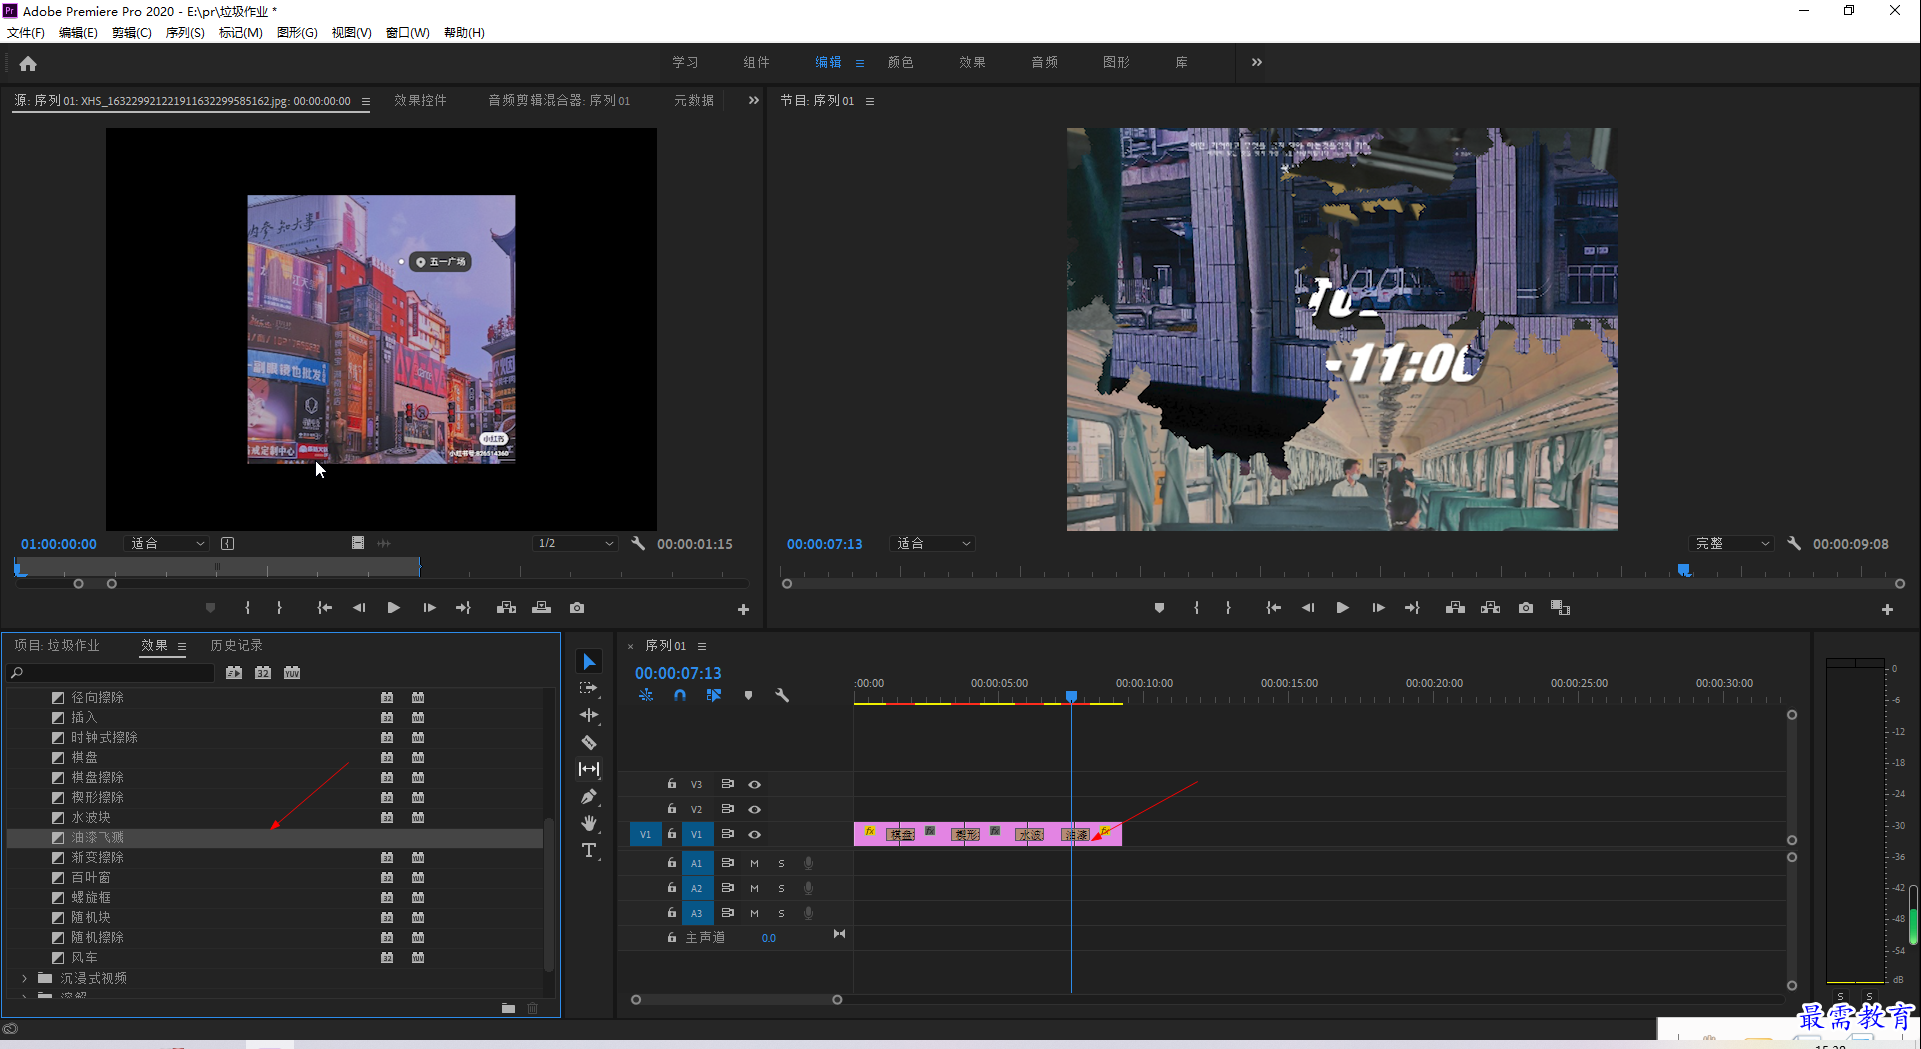The image size is (1921, 1049).
Task: Toggle lock on track V3
Action: pyautogui.click(x=672, y=784)
